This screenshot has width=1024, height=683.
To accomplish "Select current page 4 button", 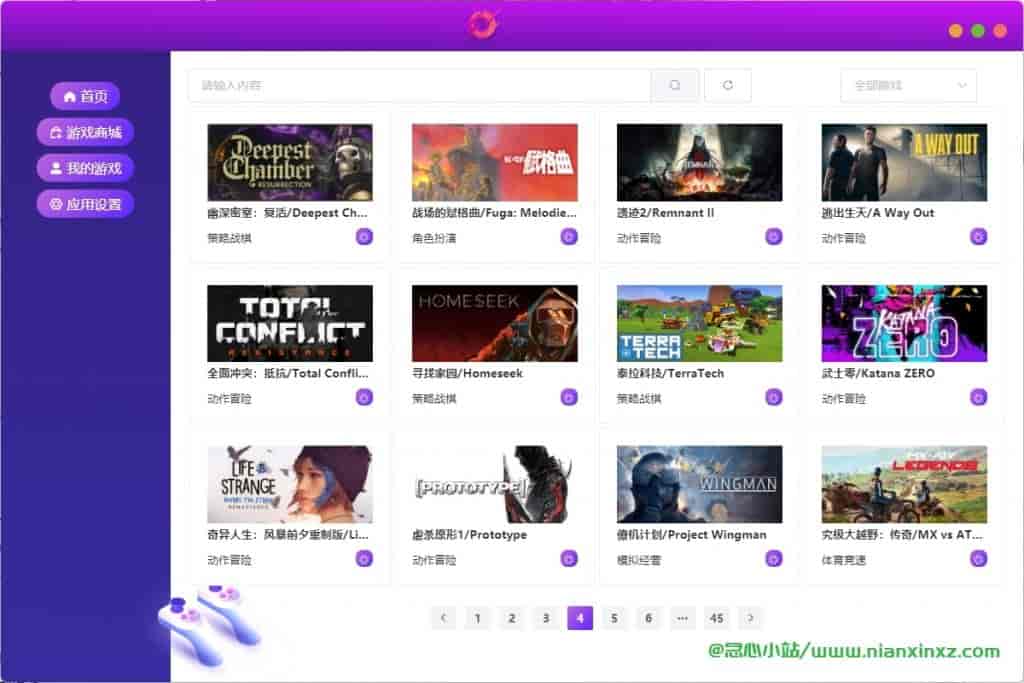I will pos(580,618).
